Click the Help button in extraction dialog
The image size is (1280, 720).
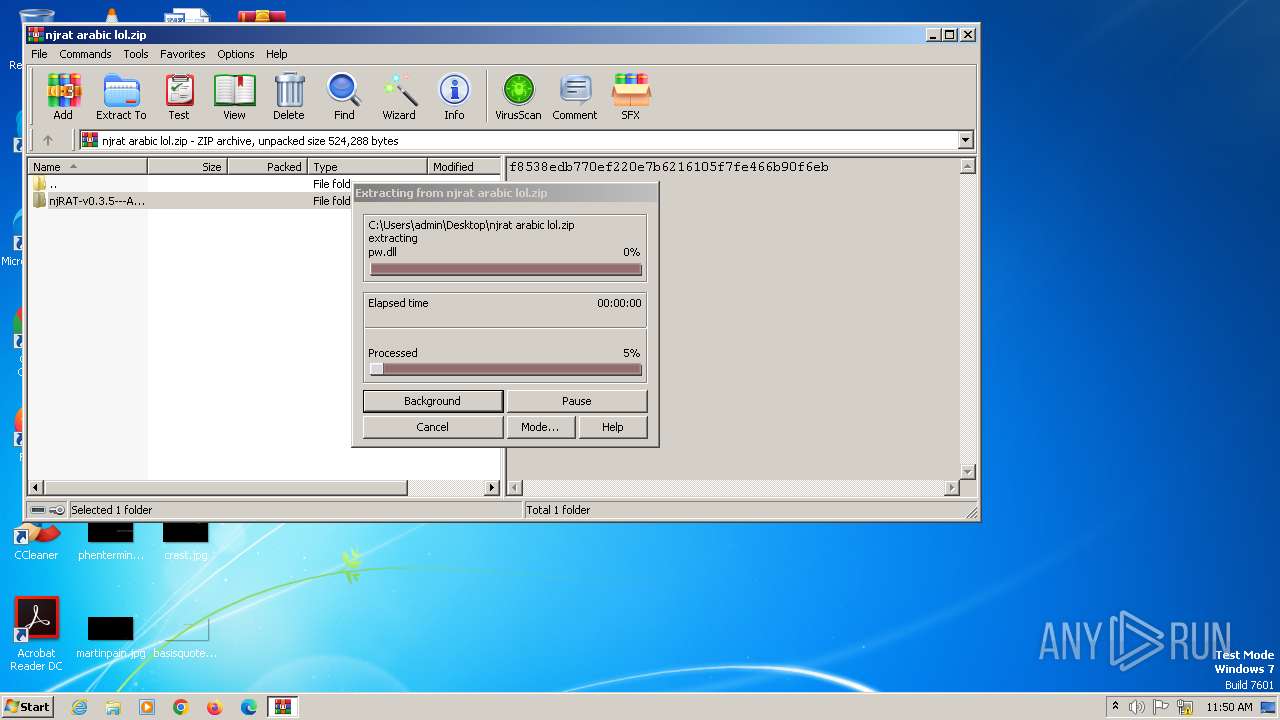point(613,427)
